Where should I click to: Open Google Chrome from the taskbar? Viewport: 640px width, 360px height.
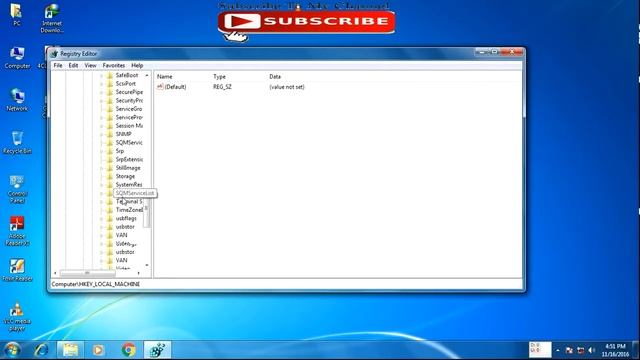click(x=129, y=350)
